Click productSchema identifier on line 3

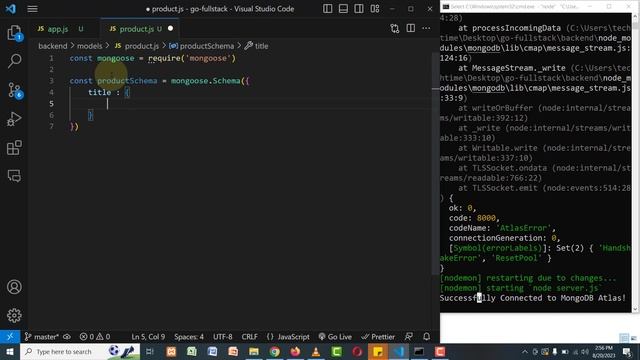click(127, 81)
